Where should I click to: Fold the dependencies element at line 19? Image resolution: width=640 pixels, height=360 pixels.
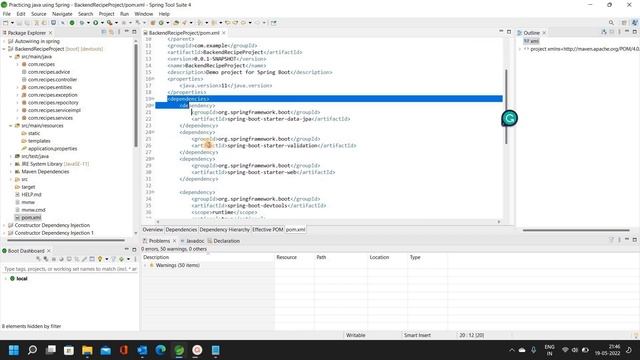coord(153,99)
